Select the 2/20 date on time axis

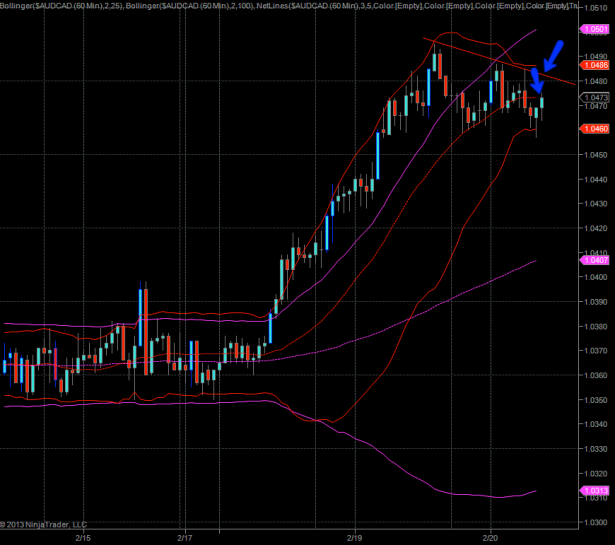click(x=491, y=535)
